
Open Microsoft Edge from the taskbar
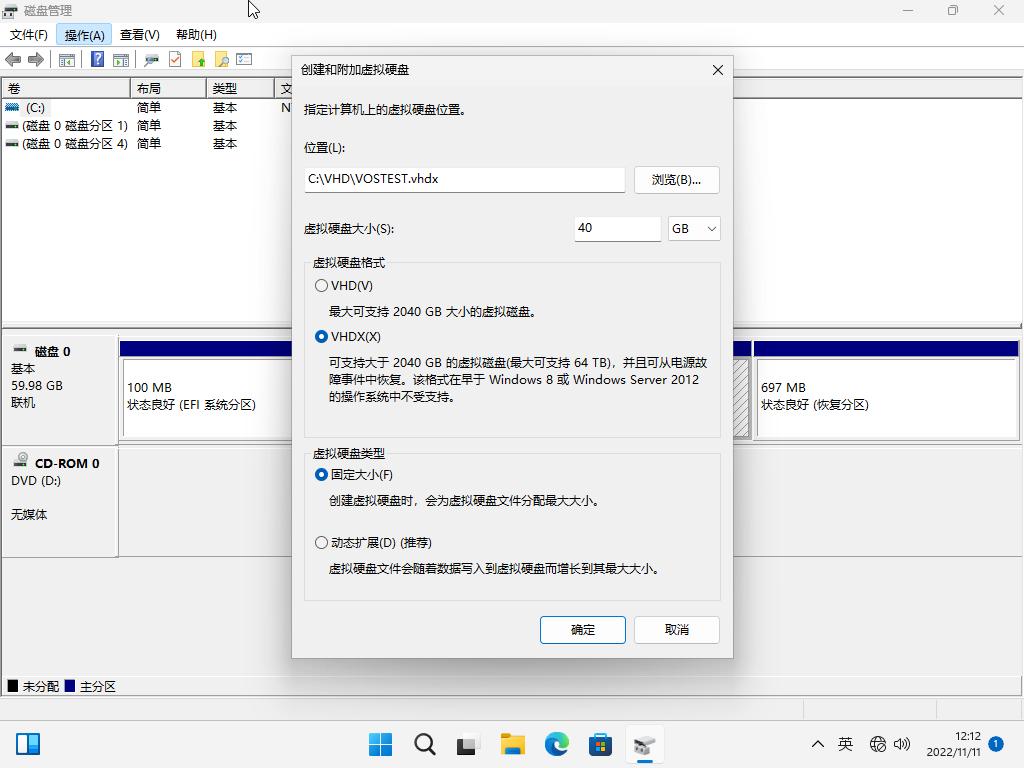[556, 744]
